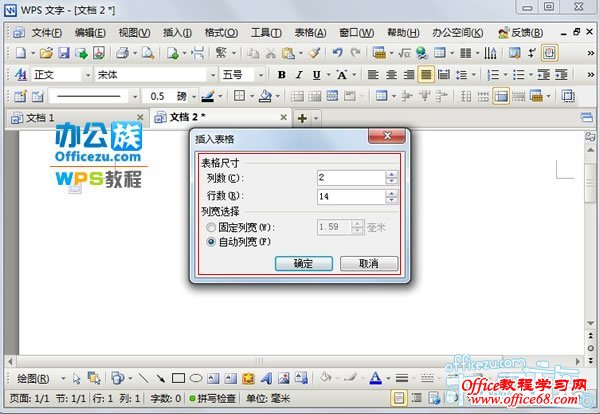Click the Undo arrow icon
The width and height of the screenshot is (600, 414).
coord(338,52)
